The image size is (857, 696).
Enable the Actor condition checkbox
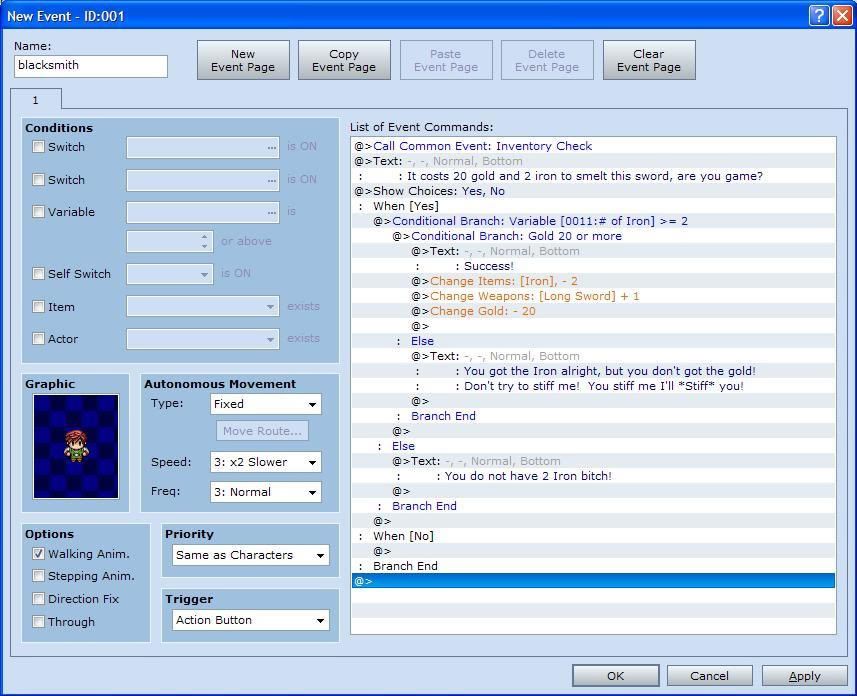pos(38,338)
